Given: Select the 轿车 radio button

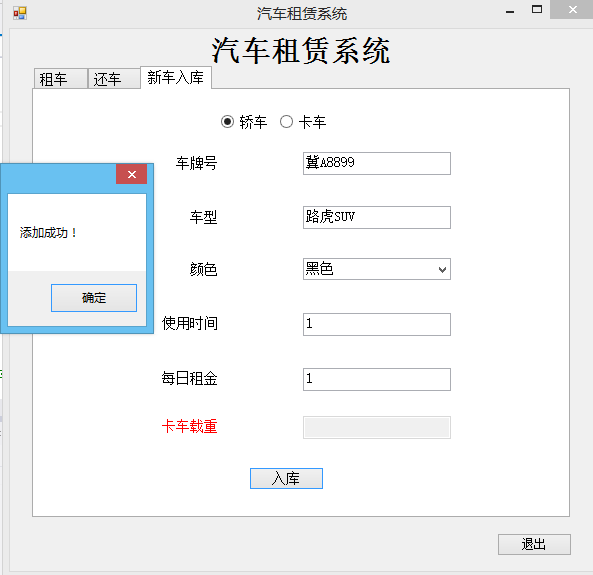Looking at the screenshot, I should coord(244,122).
